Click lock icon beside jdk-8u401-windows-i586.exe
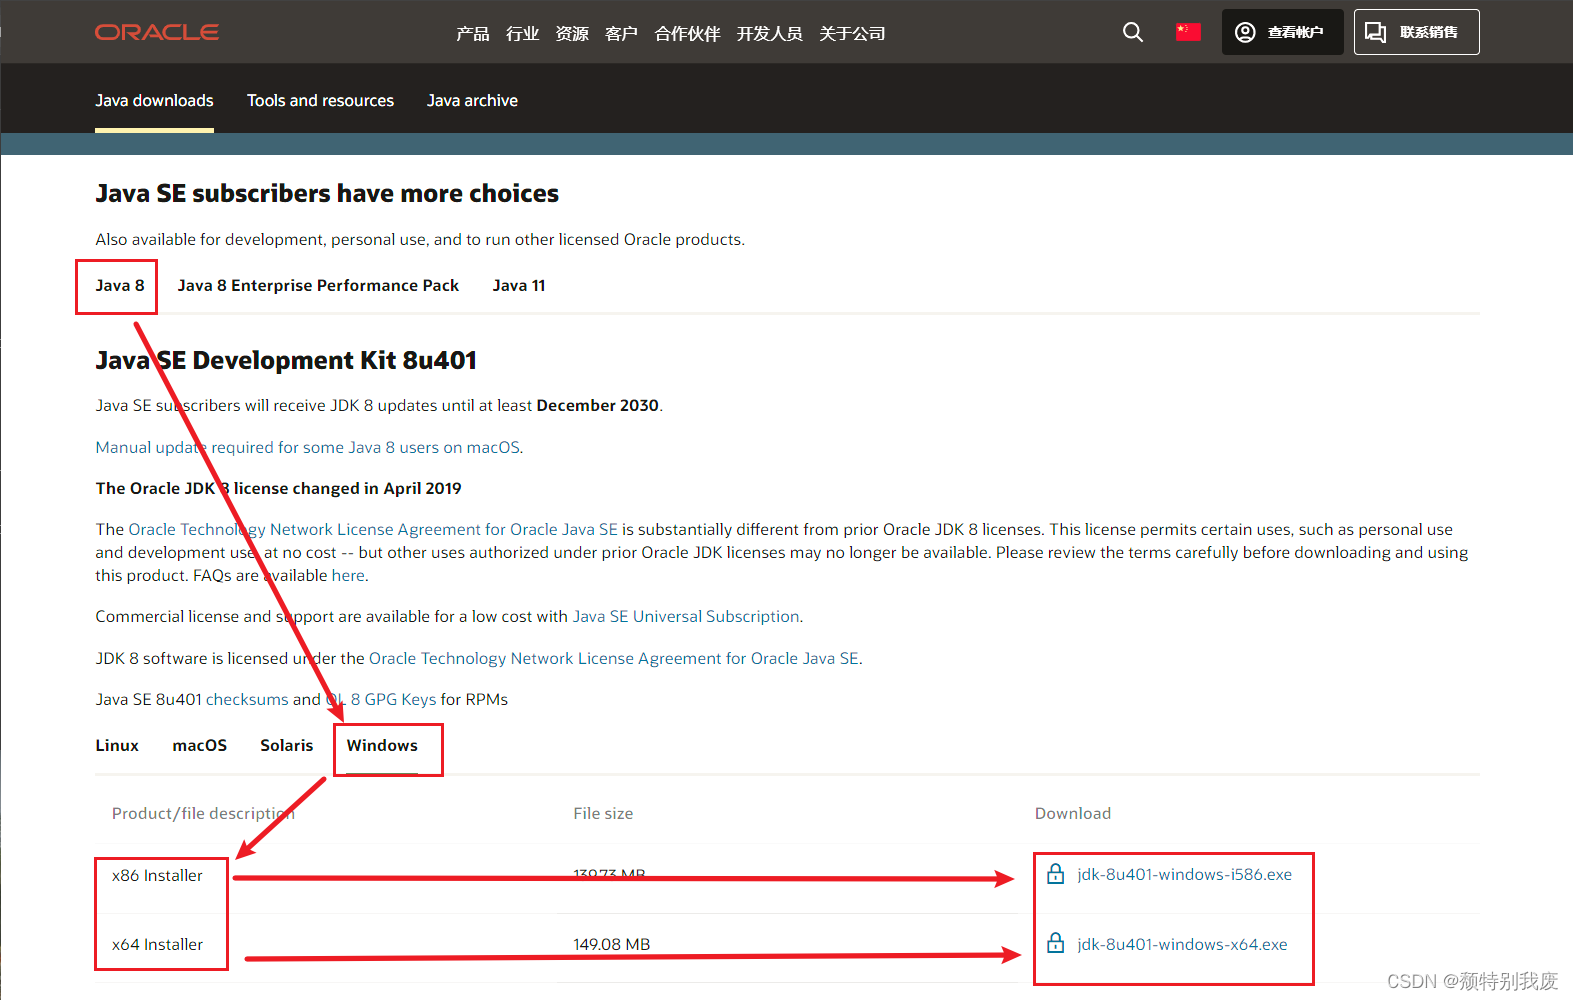This screenshot has height=1000, width=1573. 1055,874
